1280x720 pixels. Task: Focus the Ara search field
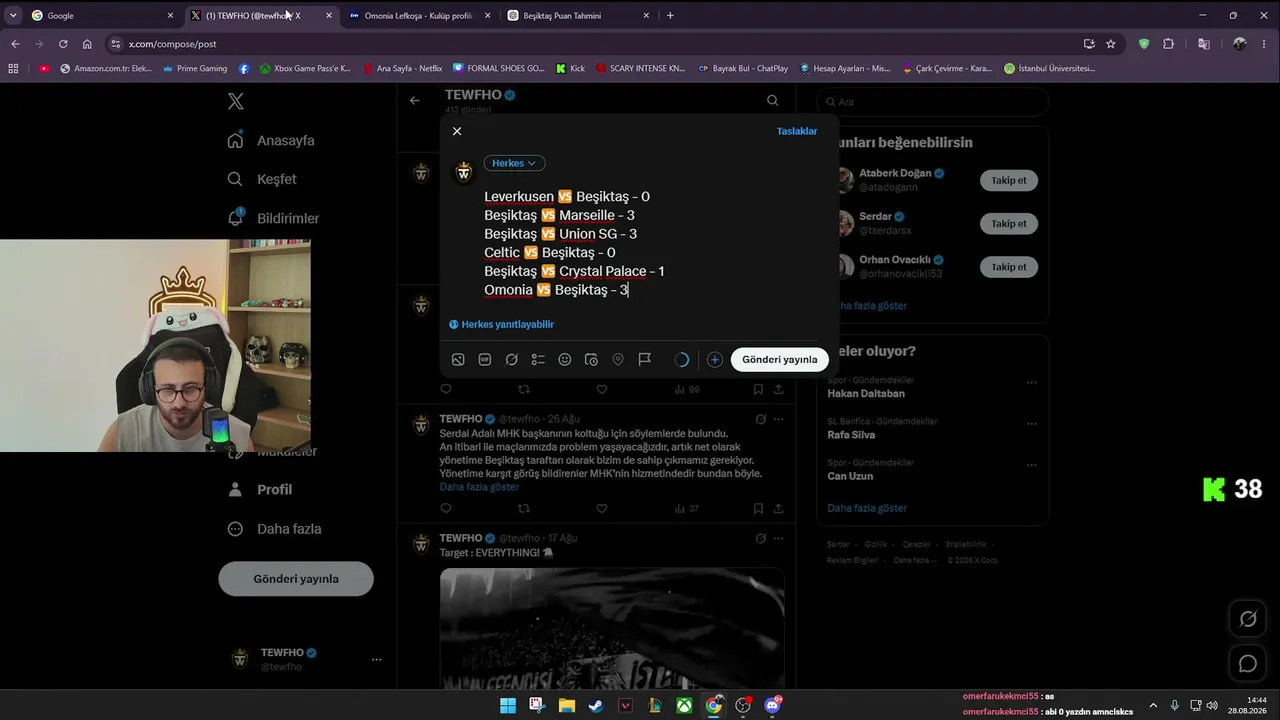[933, 102]
